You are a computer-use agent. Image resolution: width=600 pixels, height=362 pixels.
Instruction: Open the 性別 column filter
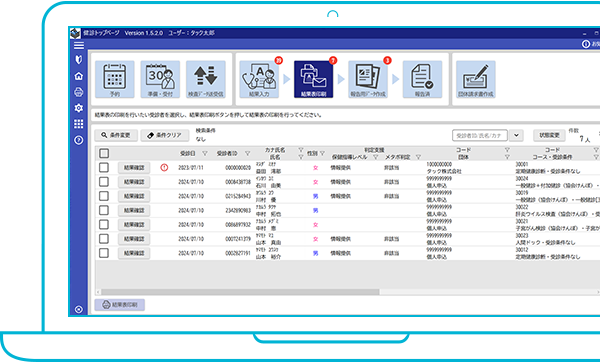pos(323,153)
